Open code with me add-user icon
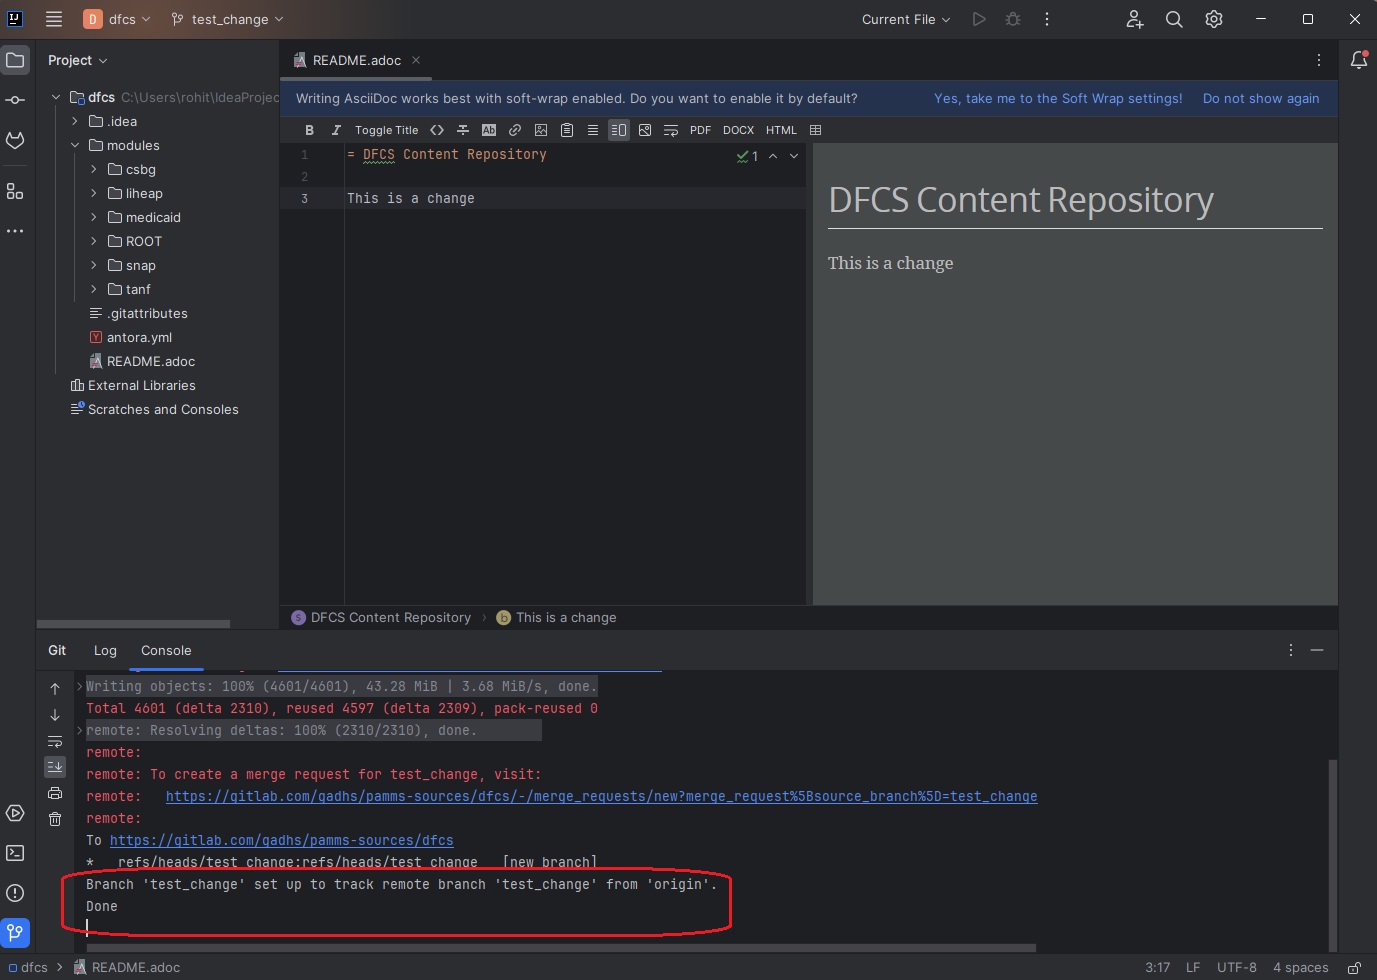This screenshot has width=1377, height=980. coord(1135,19)
